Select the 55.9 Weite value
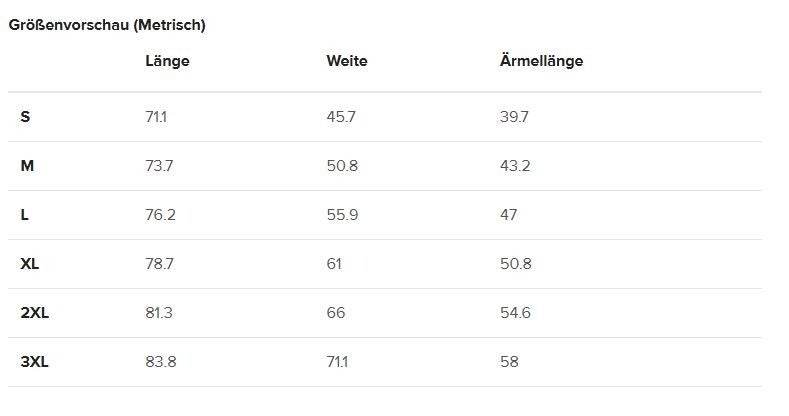Screen dimensions: 789x416 342,215
